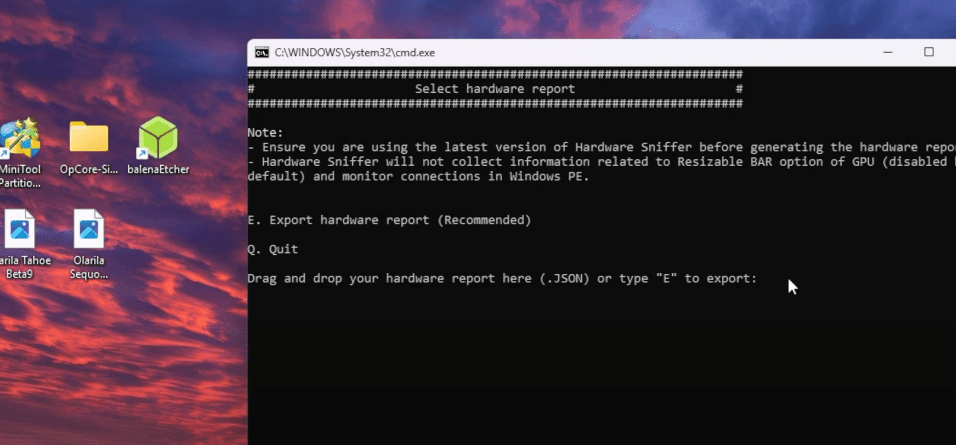Click the balenaEtcher green cube icon

click(158, 138)
